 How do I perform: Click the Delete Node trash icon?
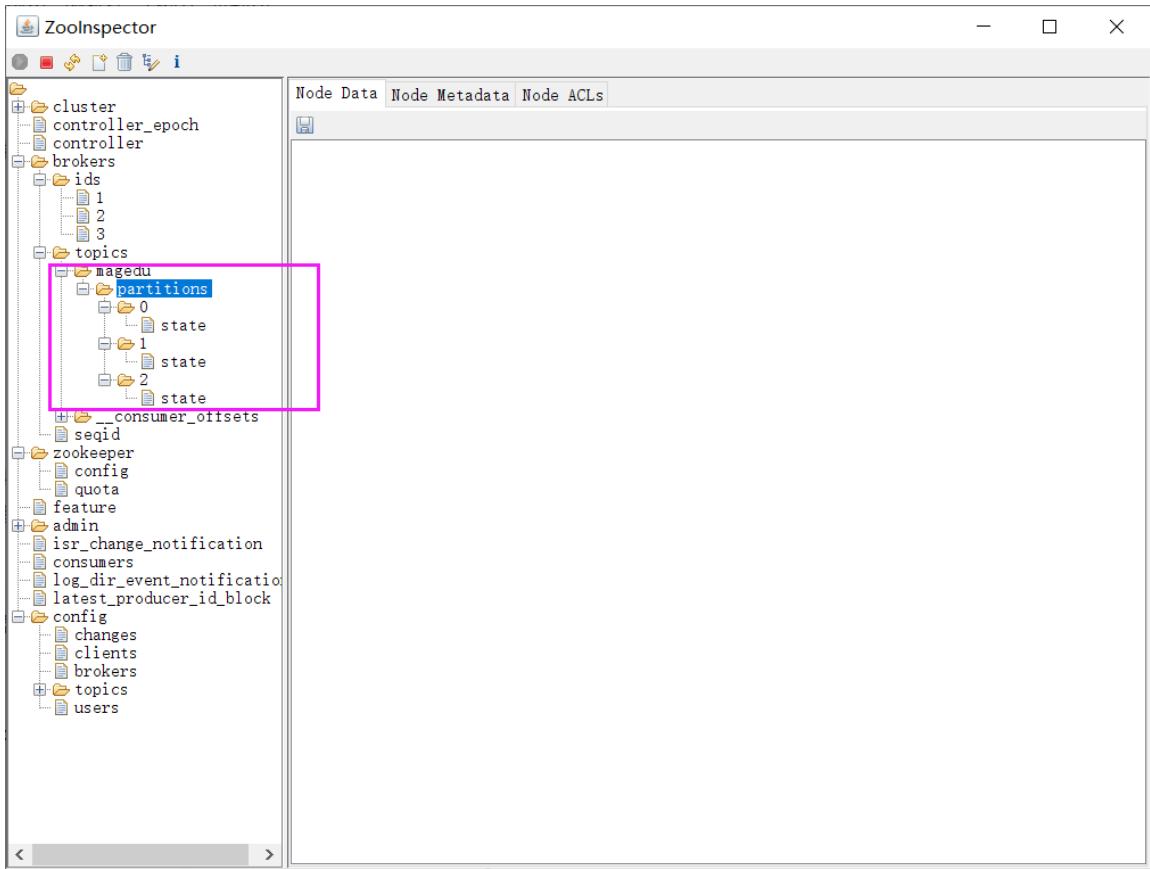(x=125, y=62)
